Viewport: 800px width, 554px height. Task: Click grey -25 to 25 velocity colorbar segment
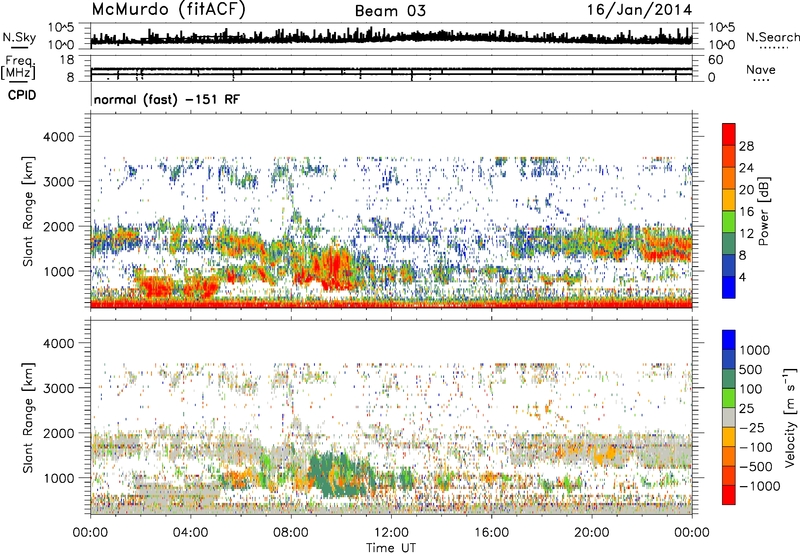coord(729,417)
